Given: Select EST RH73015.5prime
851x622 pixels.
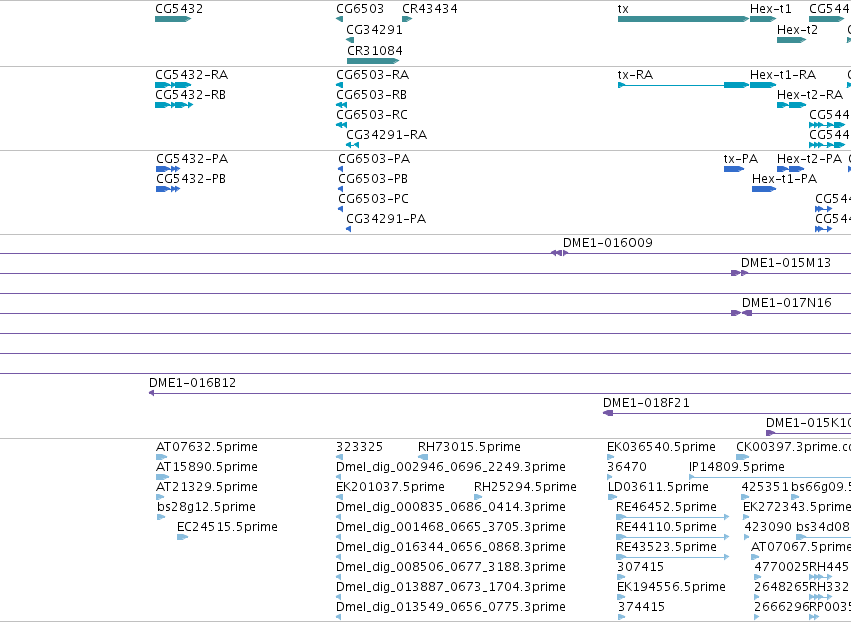Looking at the screenshot, I should point(423,457).
